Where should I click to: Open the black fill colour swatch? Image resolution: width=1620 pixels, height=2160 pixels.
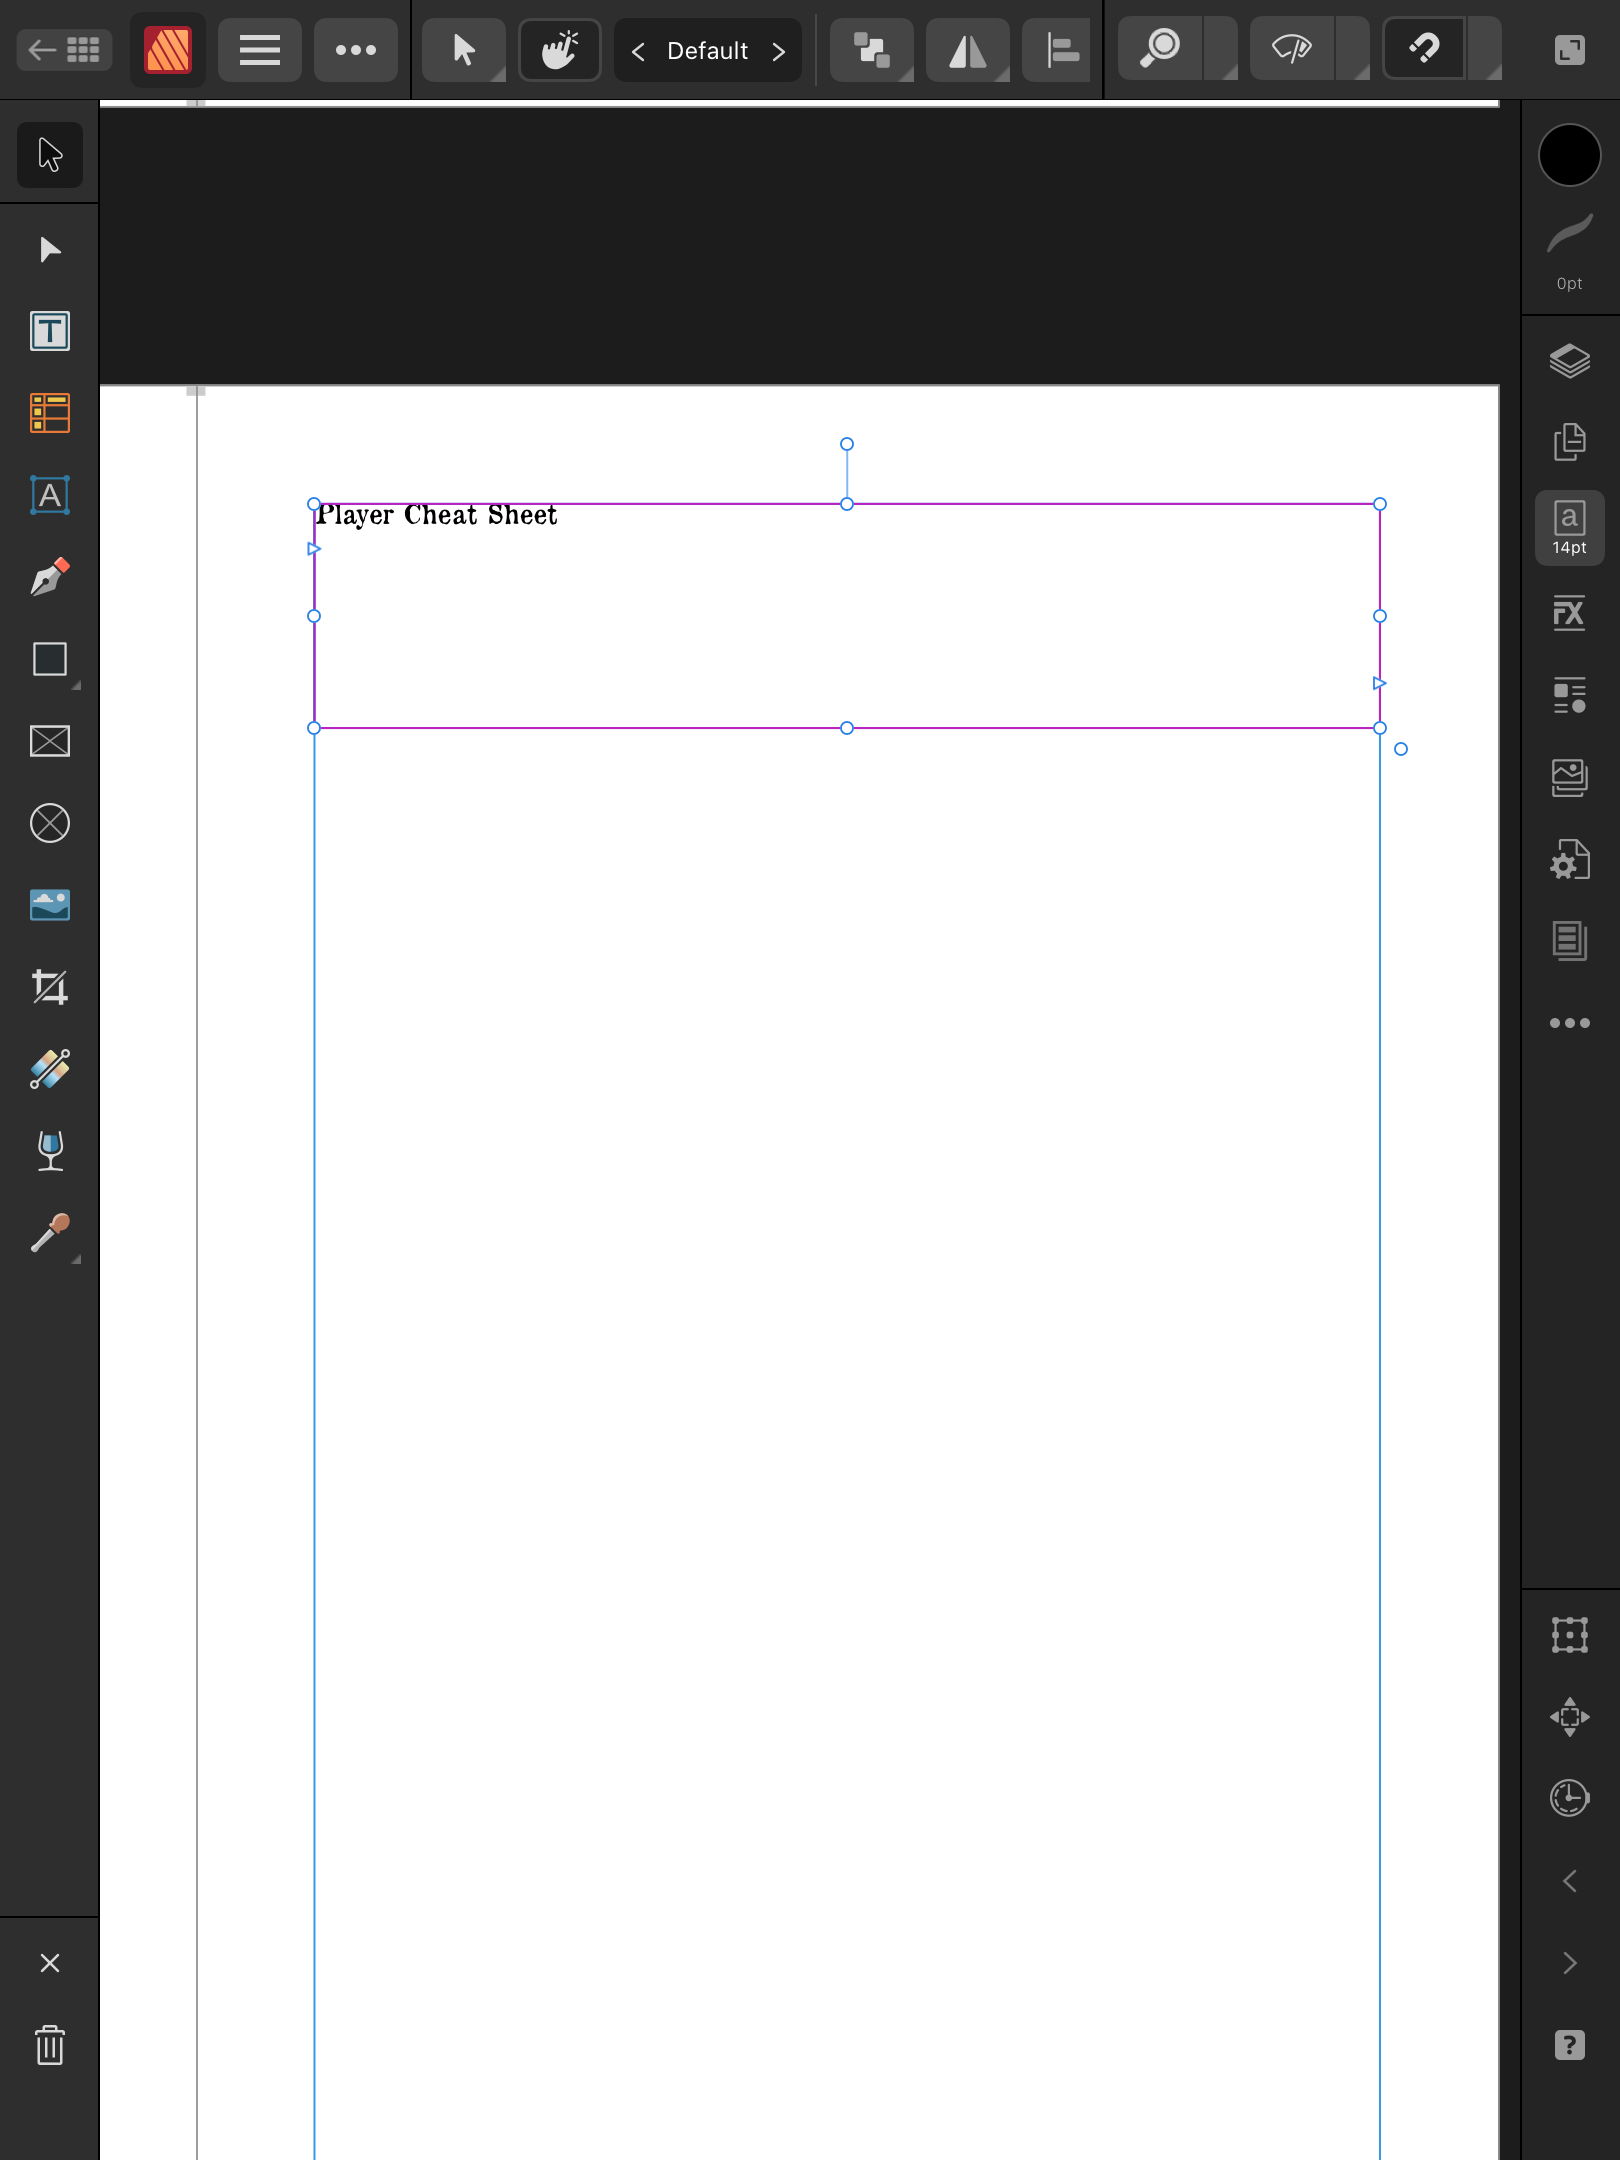[1570, 155]
